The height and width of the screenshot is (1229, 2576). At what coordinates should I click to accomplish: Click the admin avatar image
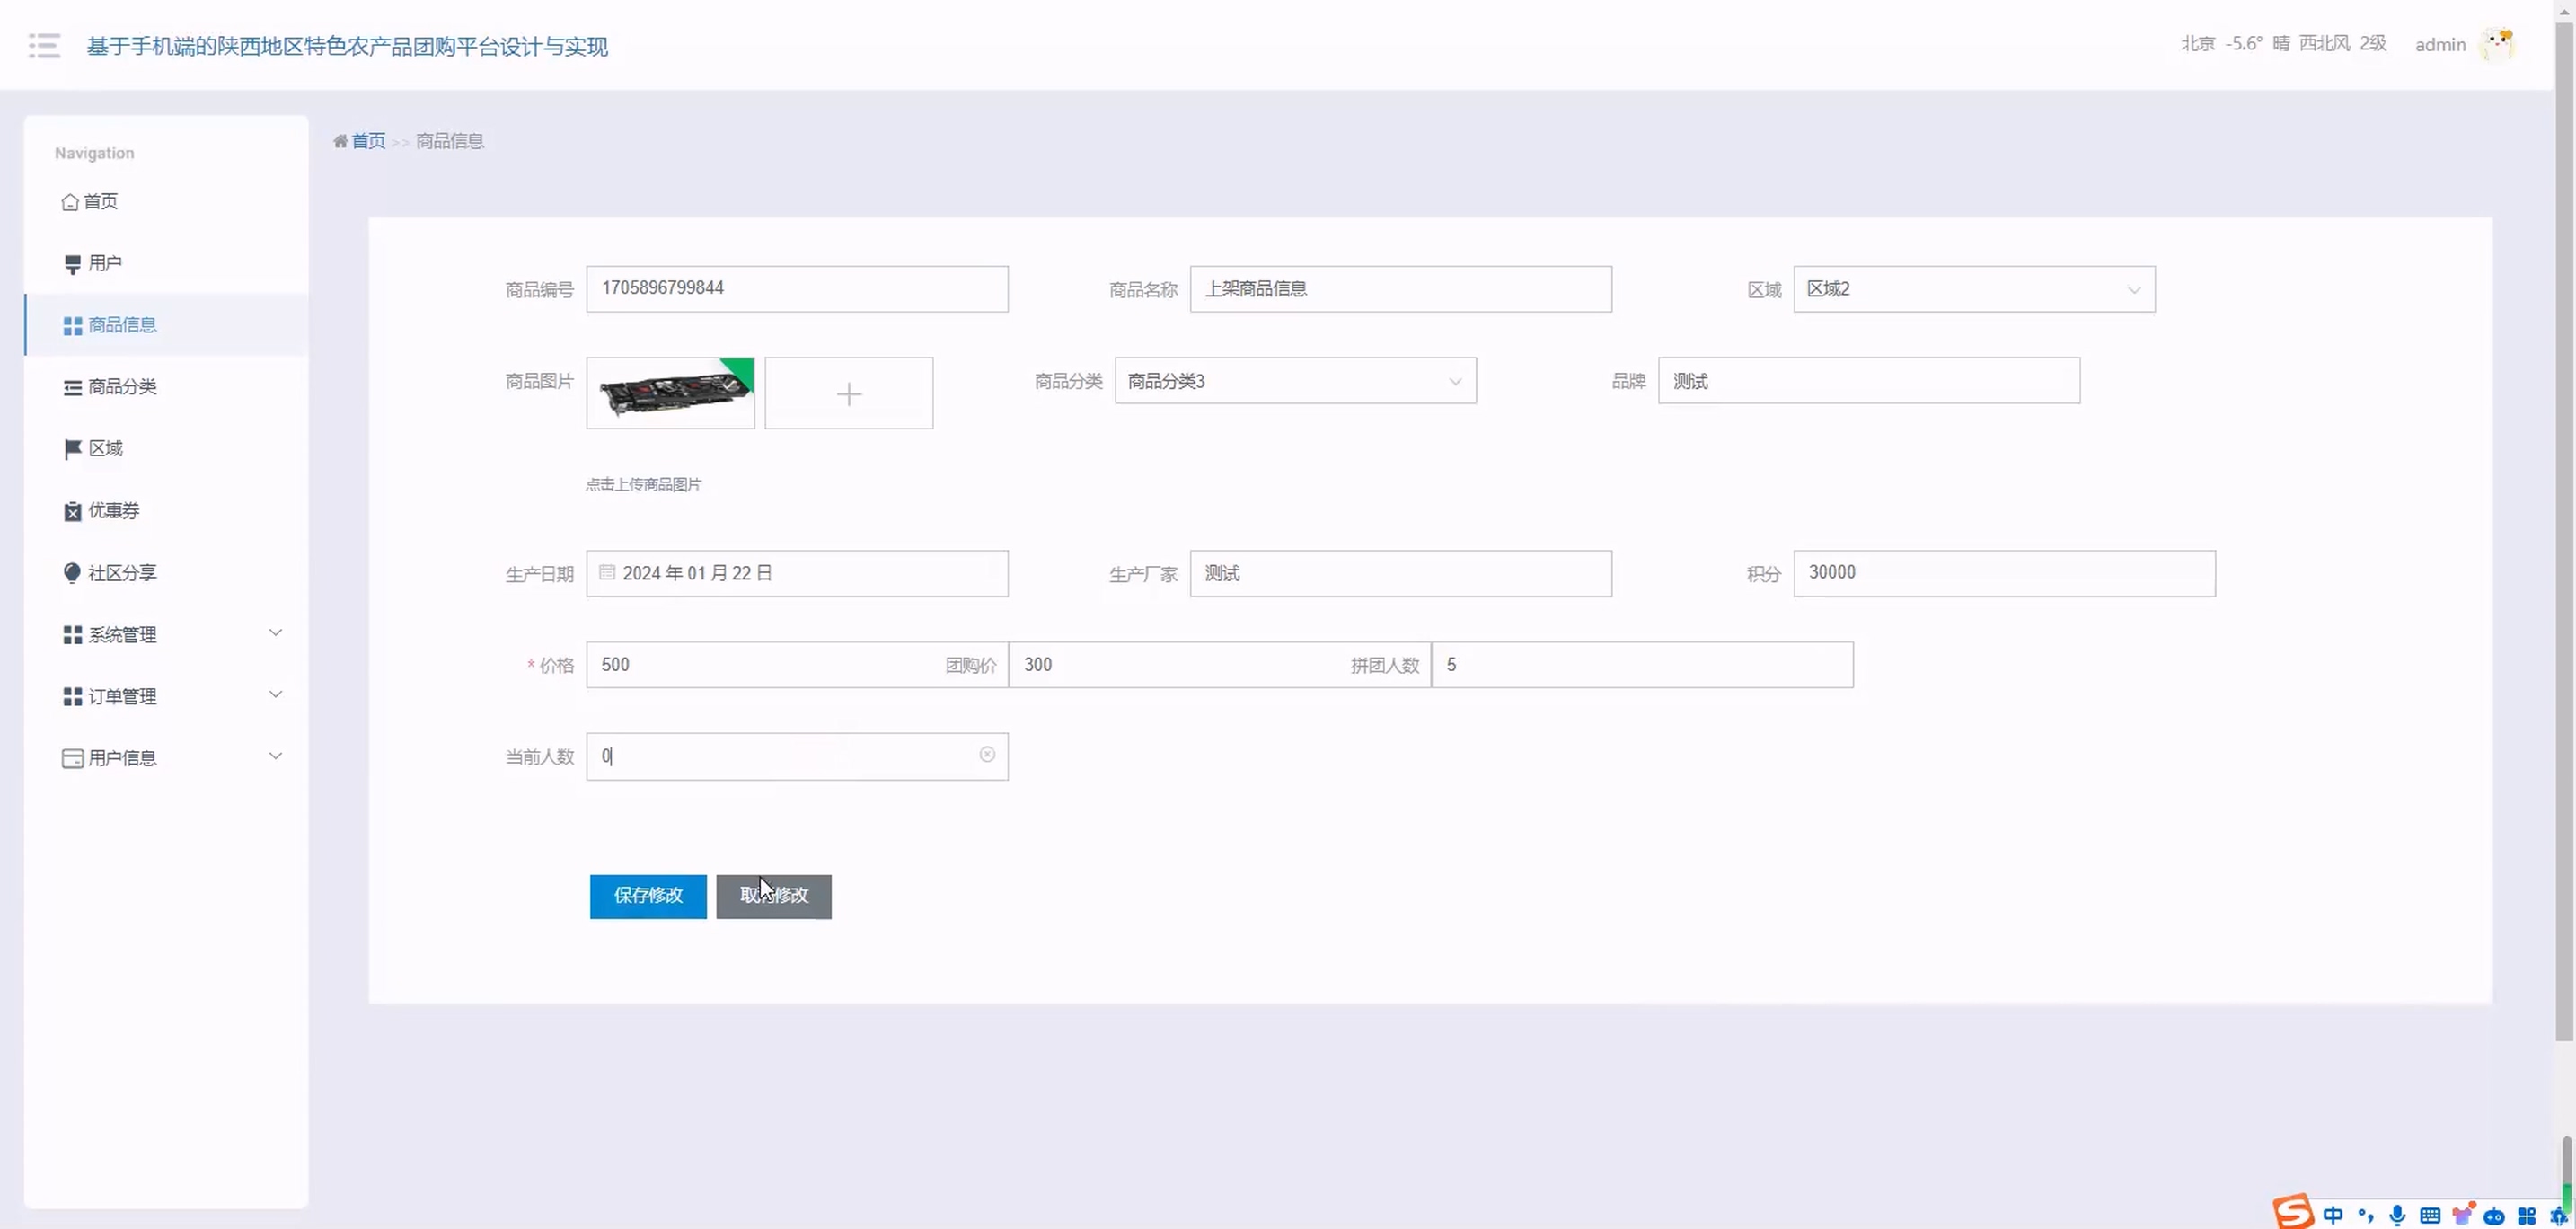pyautogui.click(x=2497, y=44)
